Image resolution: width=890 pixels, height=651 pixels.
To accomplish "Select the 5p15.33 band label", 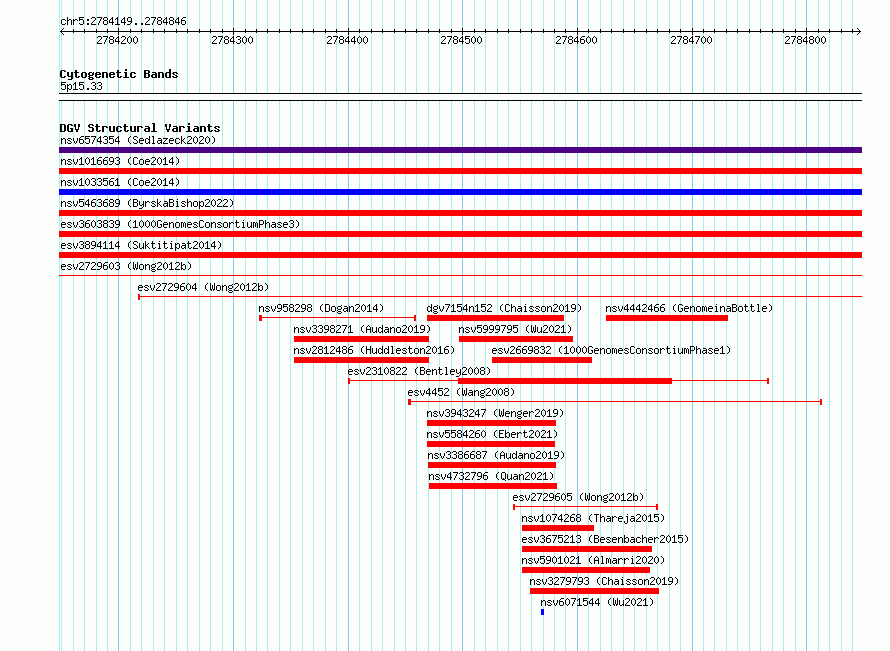I will click(x=81, y=86).
